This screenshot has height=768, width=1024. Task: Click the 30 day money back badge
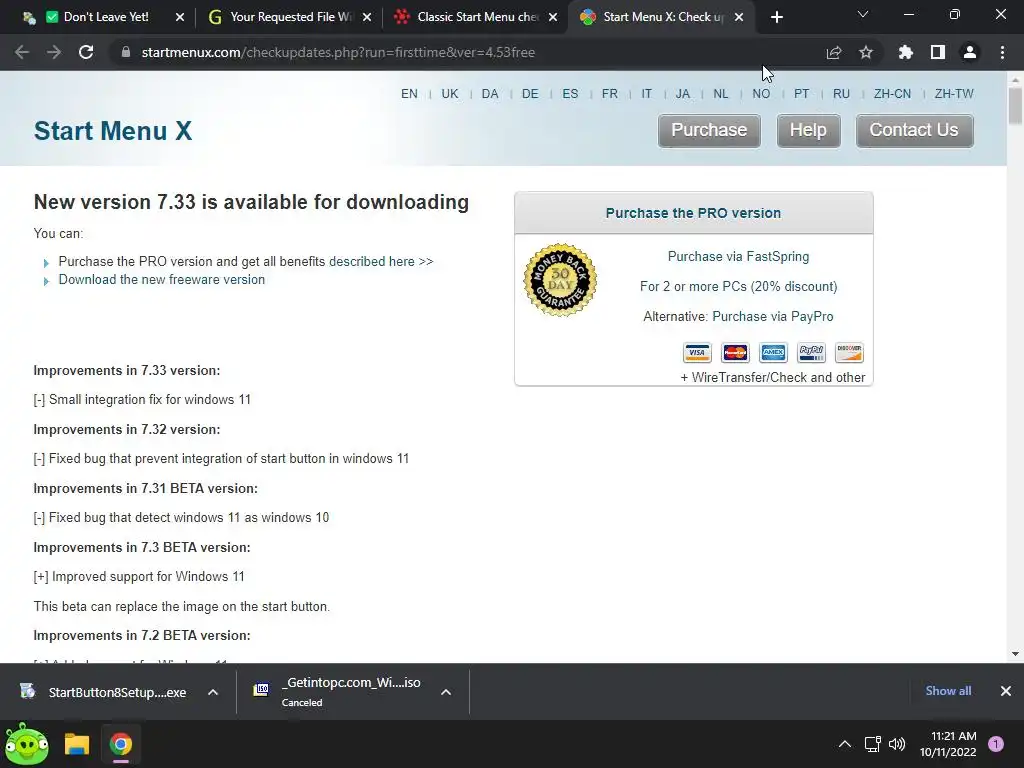560,280
